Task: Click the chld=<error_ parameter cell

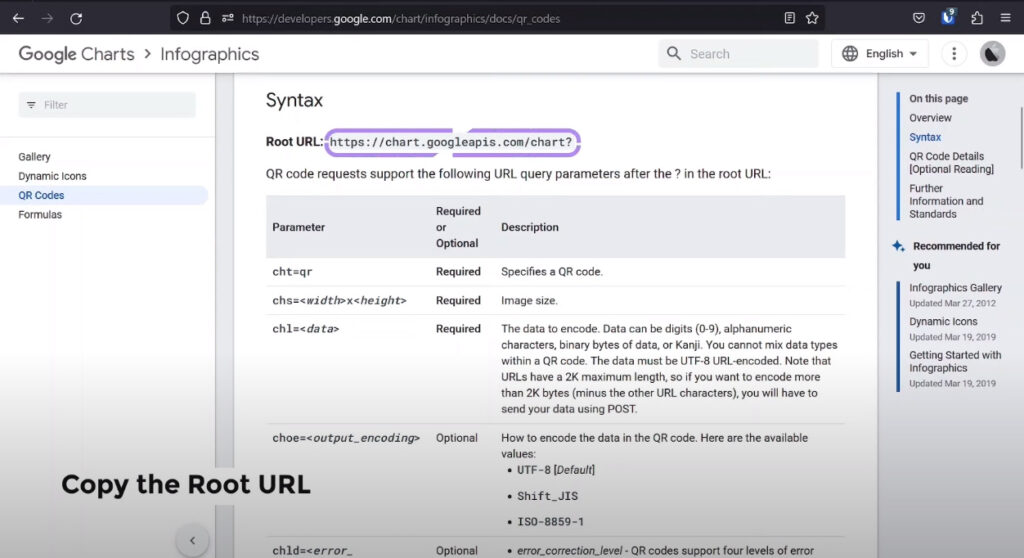Action: 312,551
